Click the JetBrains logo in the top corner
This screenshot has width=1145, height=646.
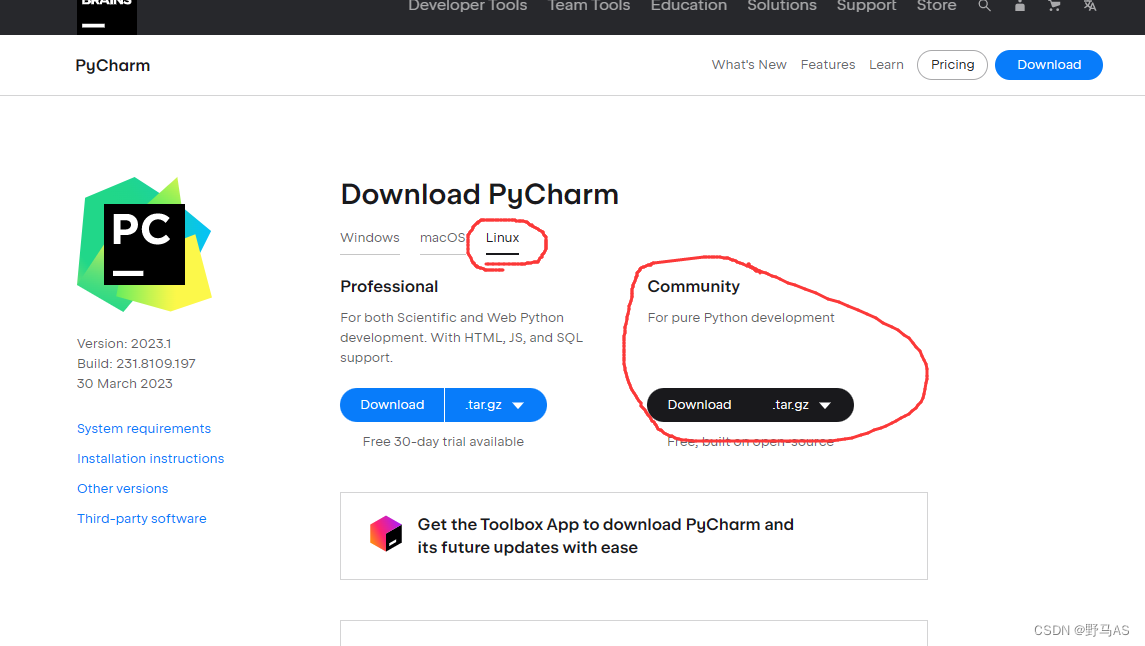tap(106, 10)
